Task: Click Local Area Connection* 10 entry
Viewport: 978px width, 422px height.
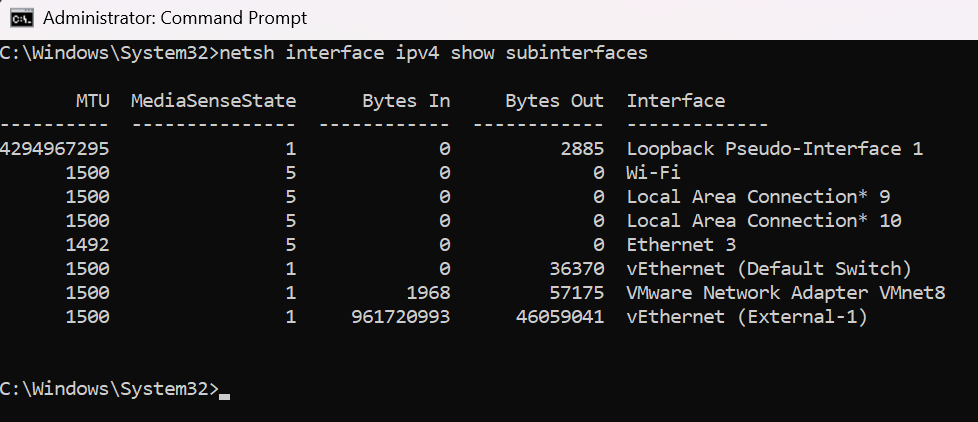Action: click(x=764, y=221)
